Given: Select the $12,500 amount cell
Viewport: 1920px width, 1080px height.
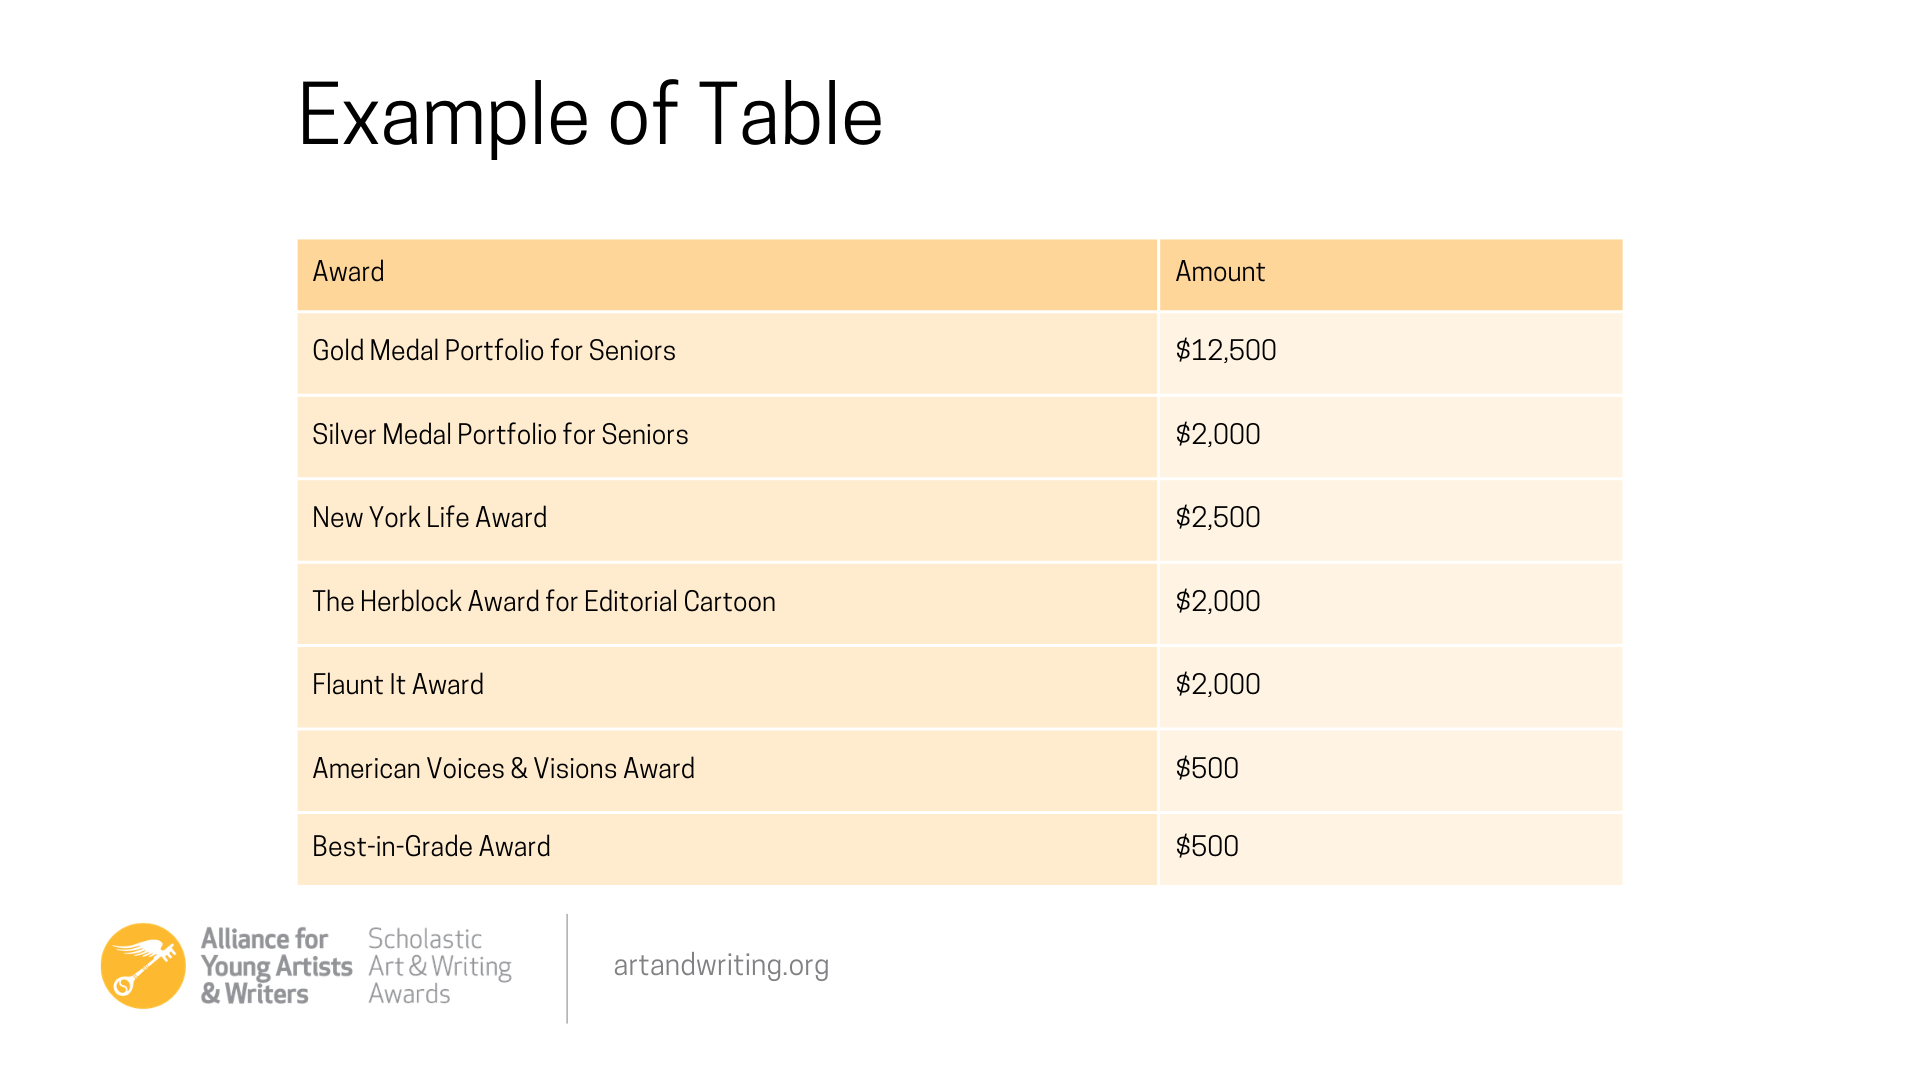Looking at the screenshot, I should click(x=1226, y=351).
